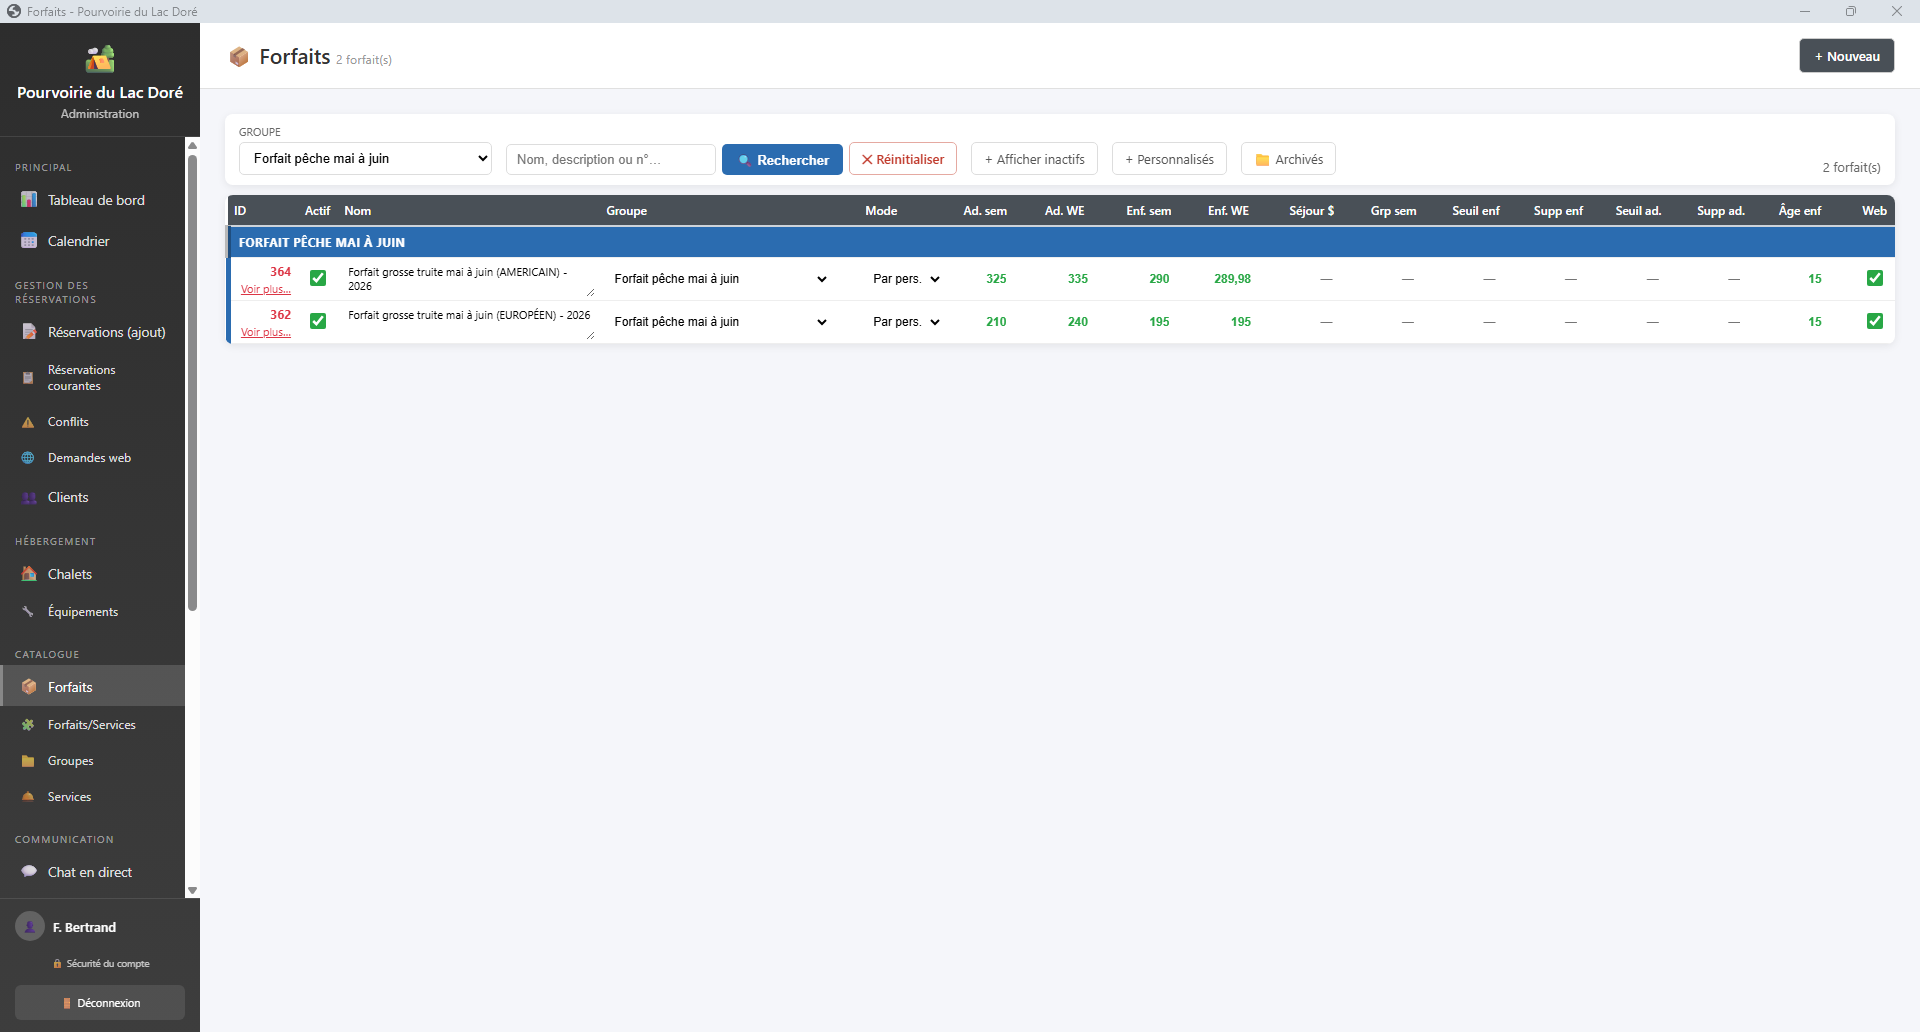Click the Groupes folder icon

click(28, 761)
